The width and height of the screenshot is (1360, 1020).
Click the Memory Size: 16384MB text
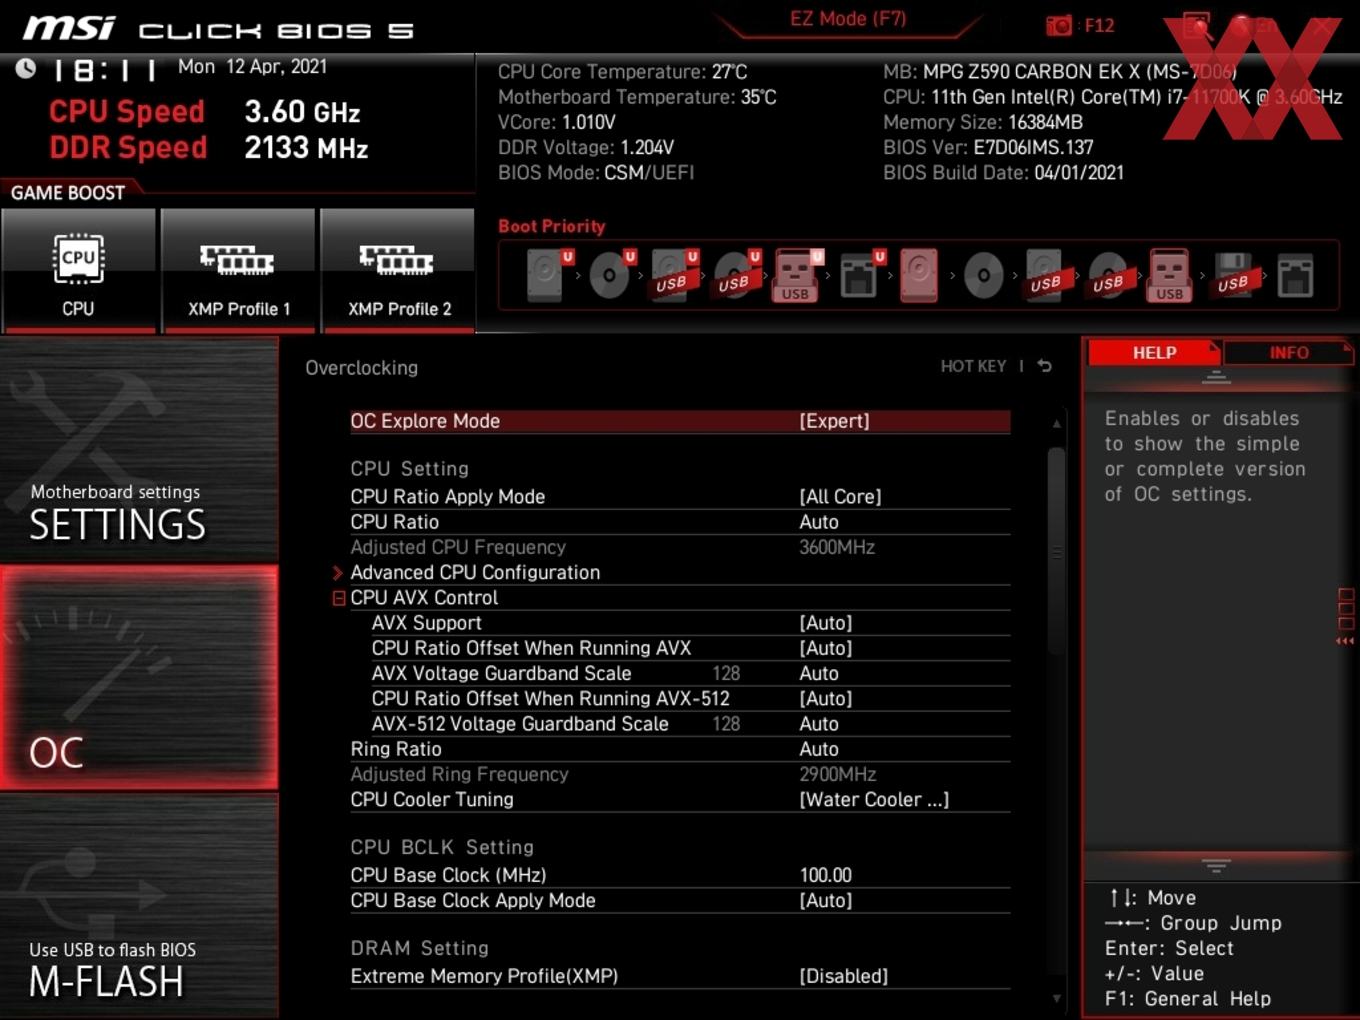coord(983,122)
